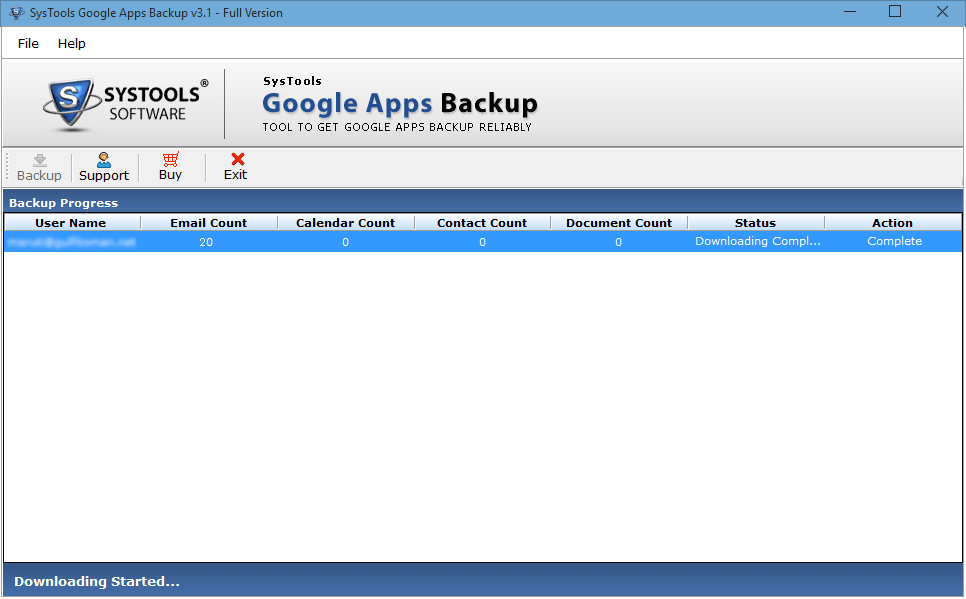Sort by Calendar Count column header

coord(346,223)
